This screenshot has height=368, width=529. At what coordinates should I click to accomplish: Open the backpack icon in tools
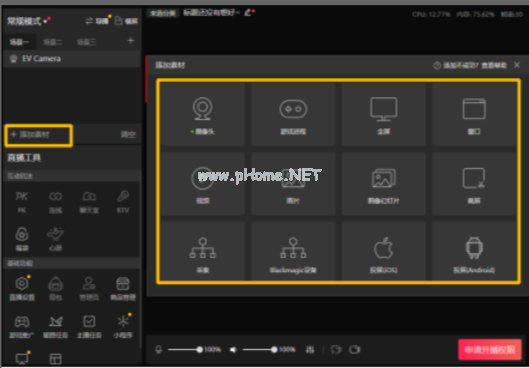tap(56, 289)
